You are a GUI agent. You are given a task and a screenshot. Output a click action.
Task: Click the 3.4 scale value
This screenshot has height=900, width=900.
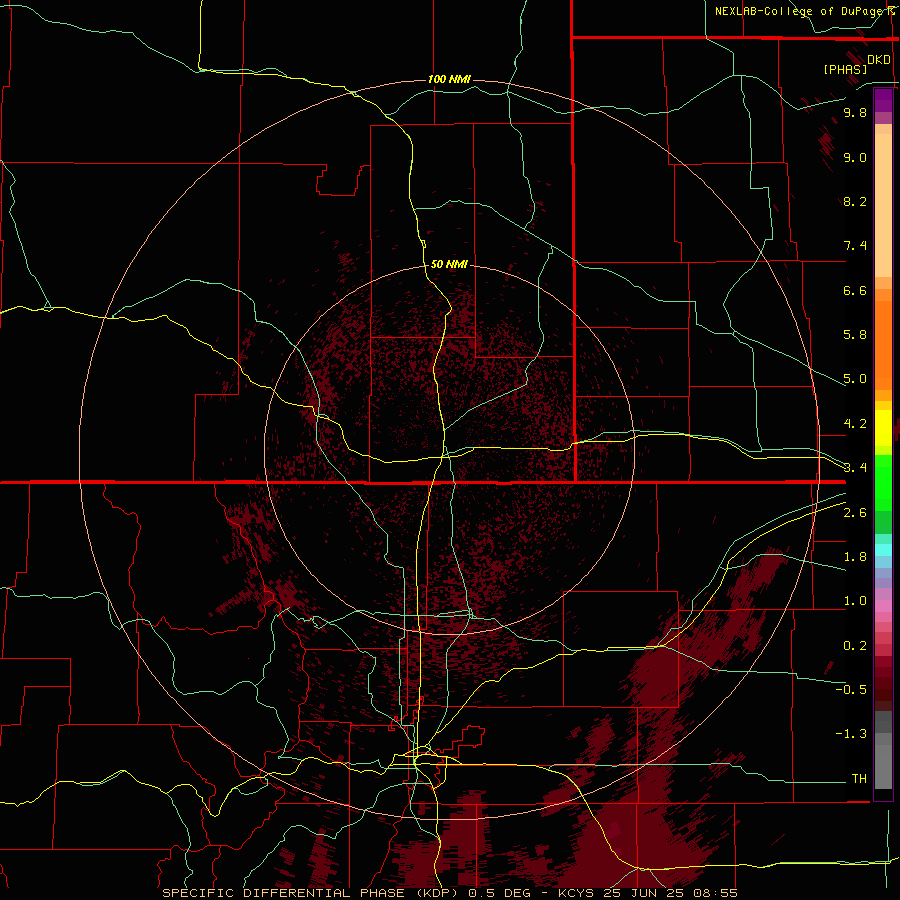[855, 468]
